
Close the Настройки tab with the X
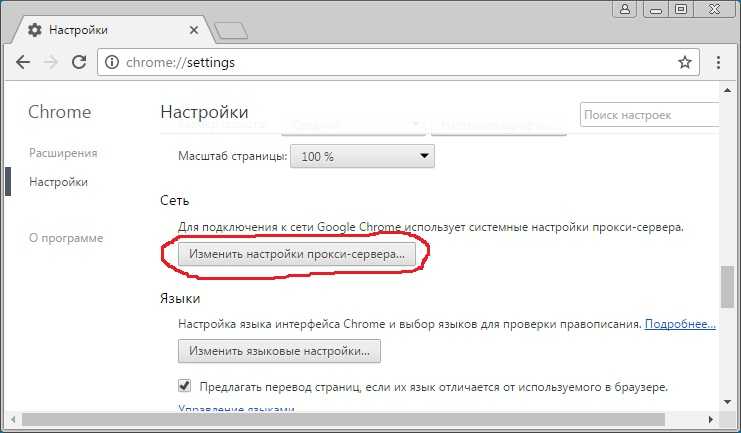click(x=194, y=30)
